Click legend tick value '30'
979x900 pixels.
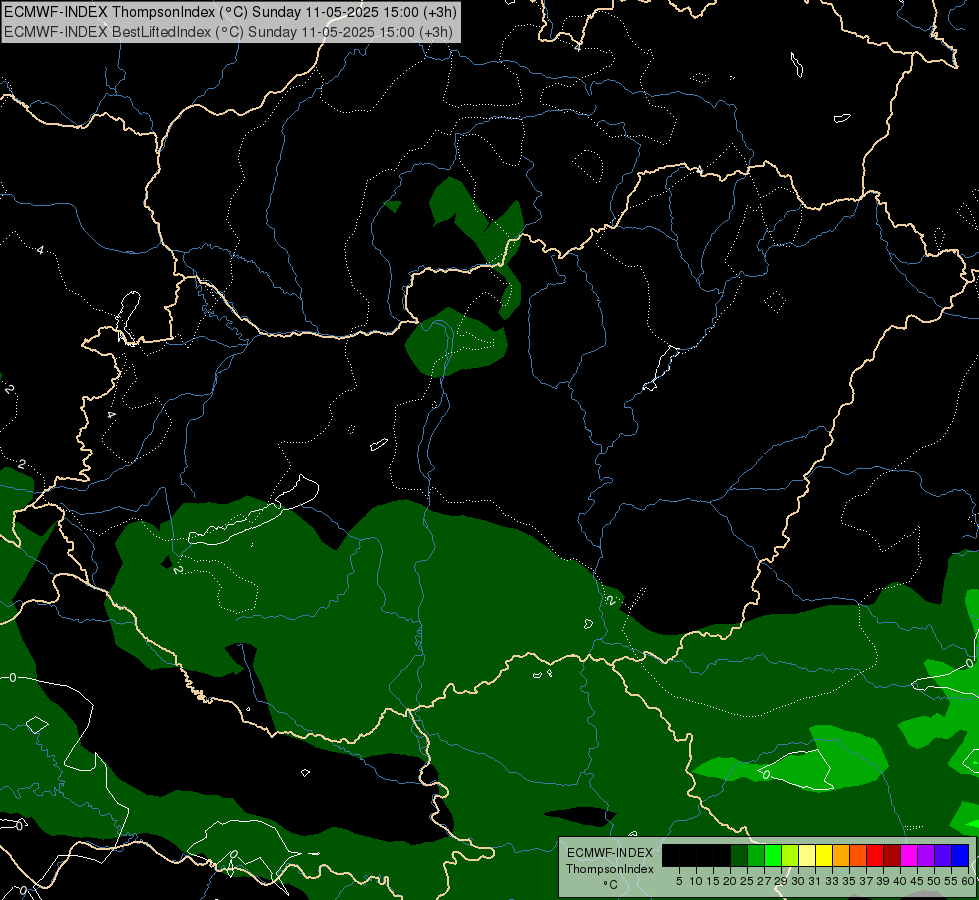click(x=798, y=881)
